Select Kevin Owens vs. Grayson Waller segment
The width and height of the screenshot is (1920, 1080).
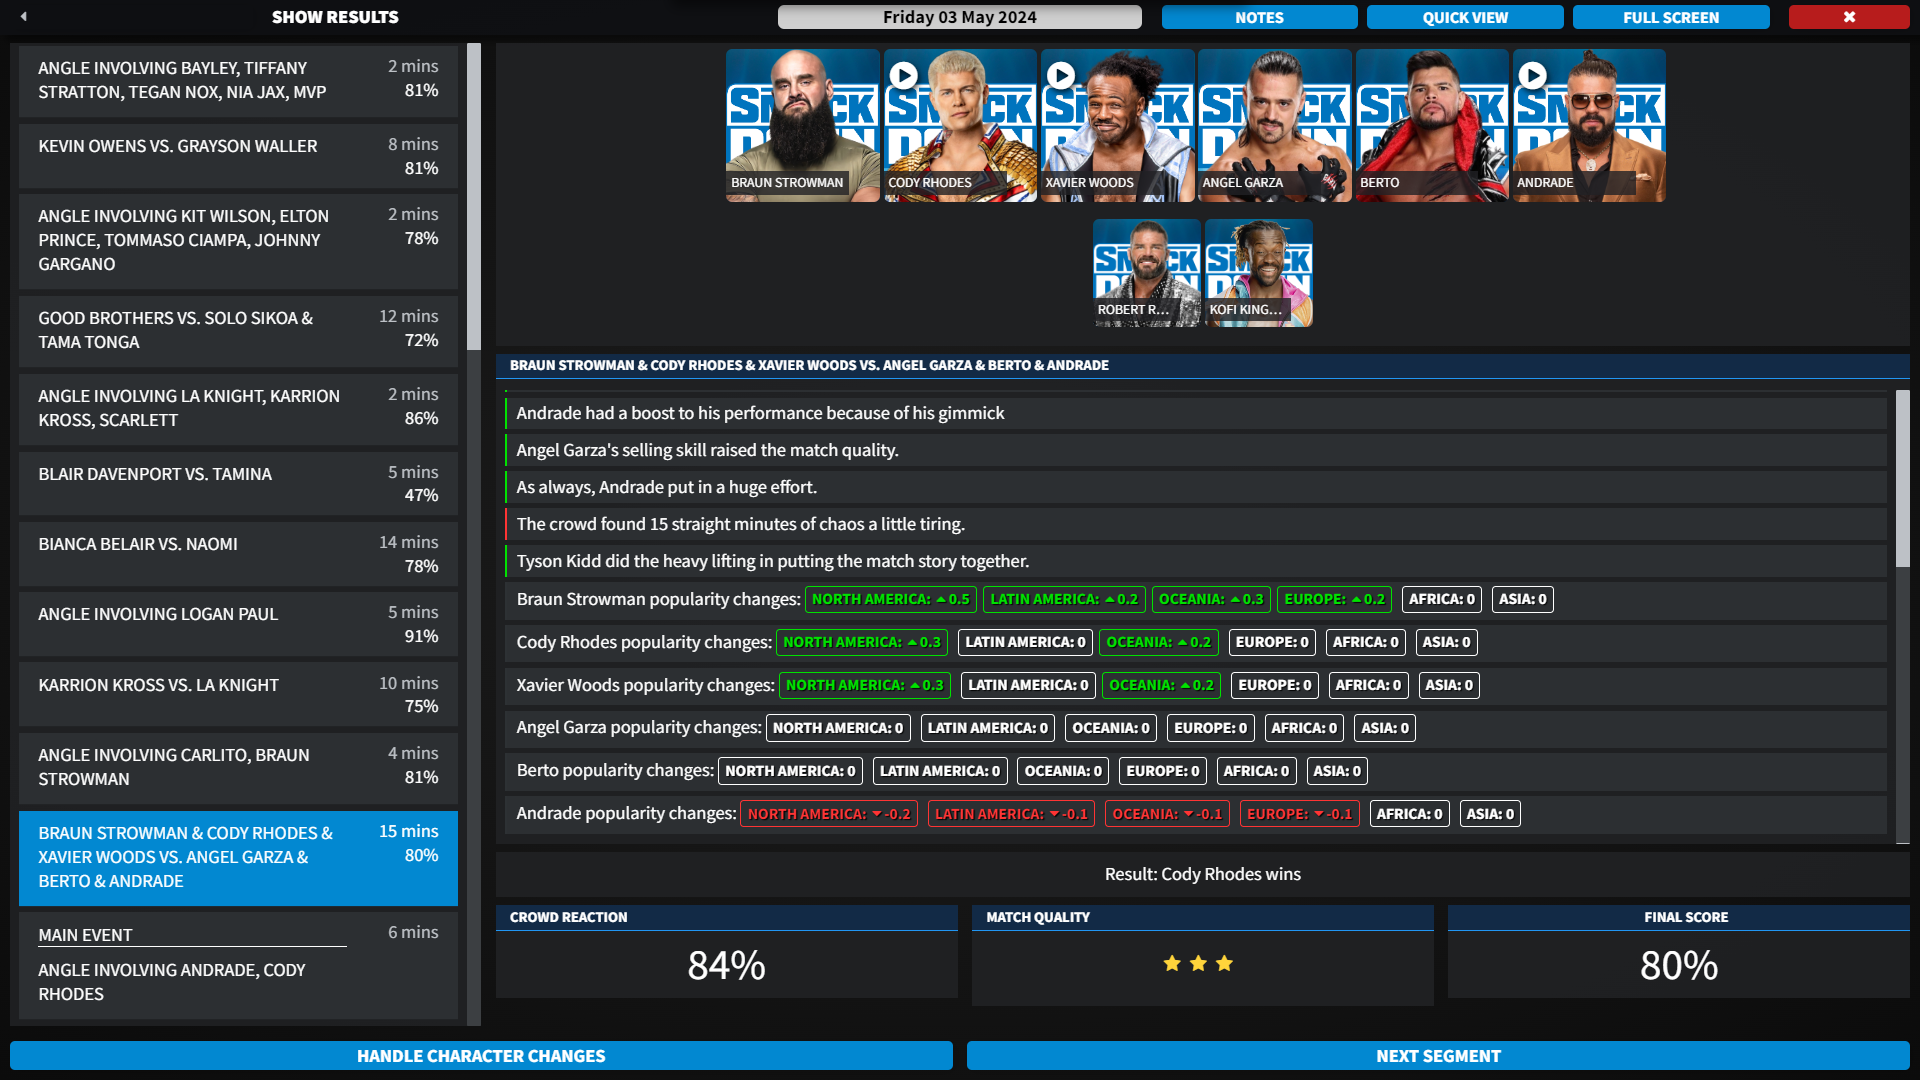(x=238, y=156)
